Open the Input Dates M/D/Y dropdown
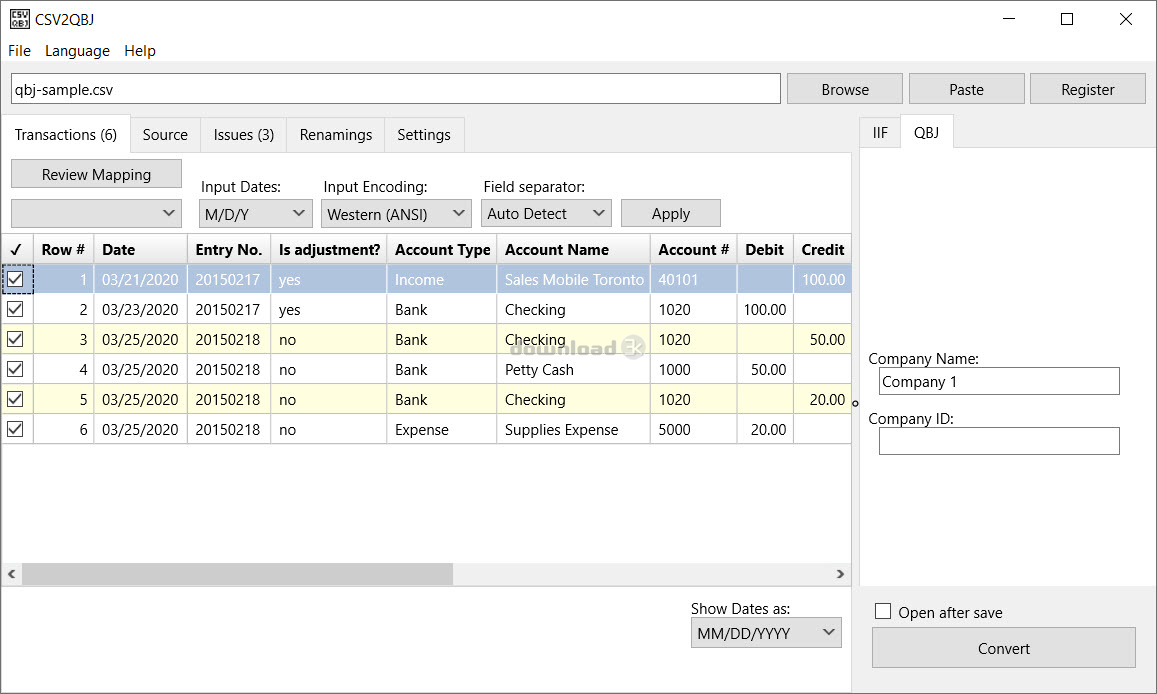Viewport: 1157px width, 694px height. (255, 214)
